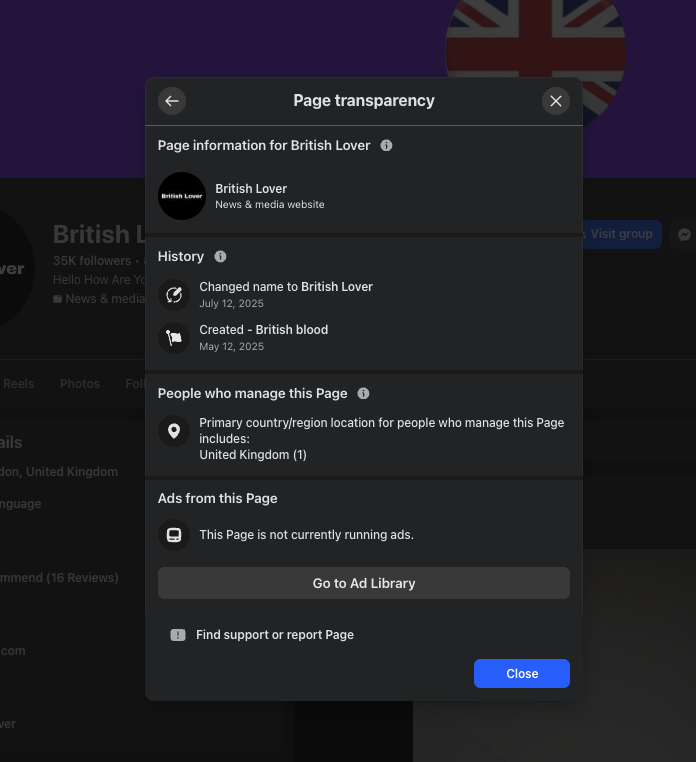This screenshot has height=762, width=696.
Task: Click the name-change history icon
Action: click(x=174, y=294)
